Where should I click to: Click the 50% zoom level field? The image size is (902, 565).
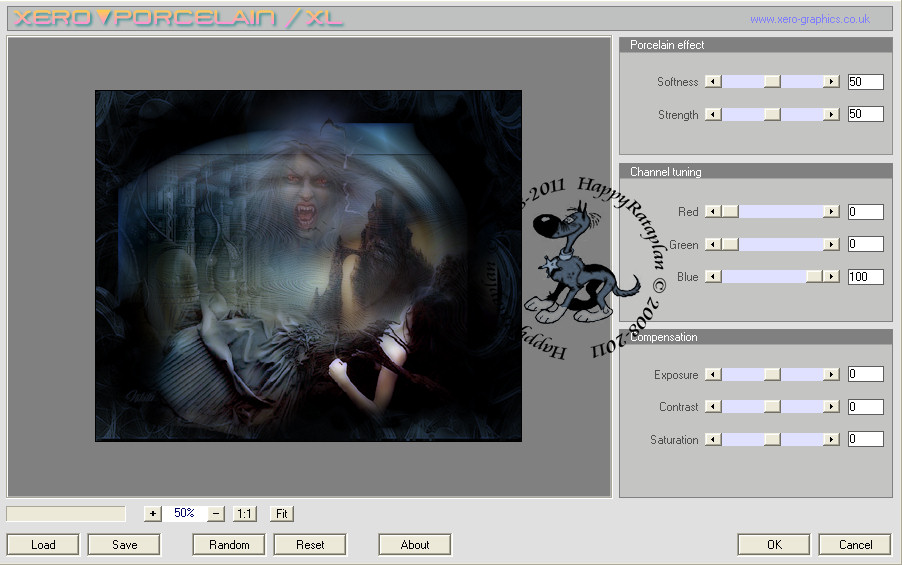pos(184,513)
